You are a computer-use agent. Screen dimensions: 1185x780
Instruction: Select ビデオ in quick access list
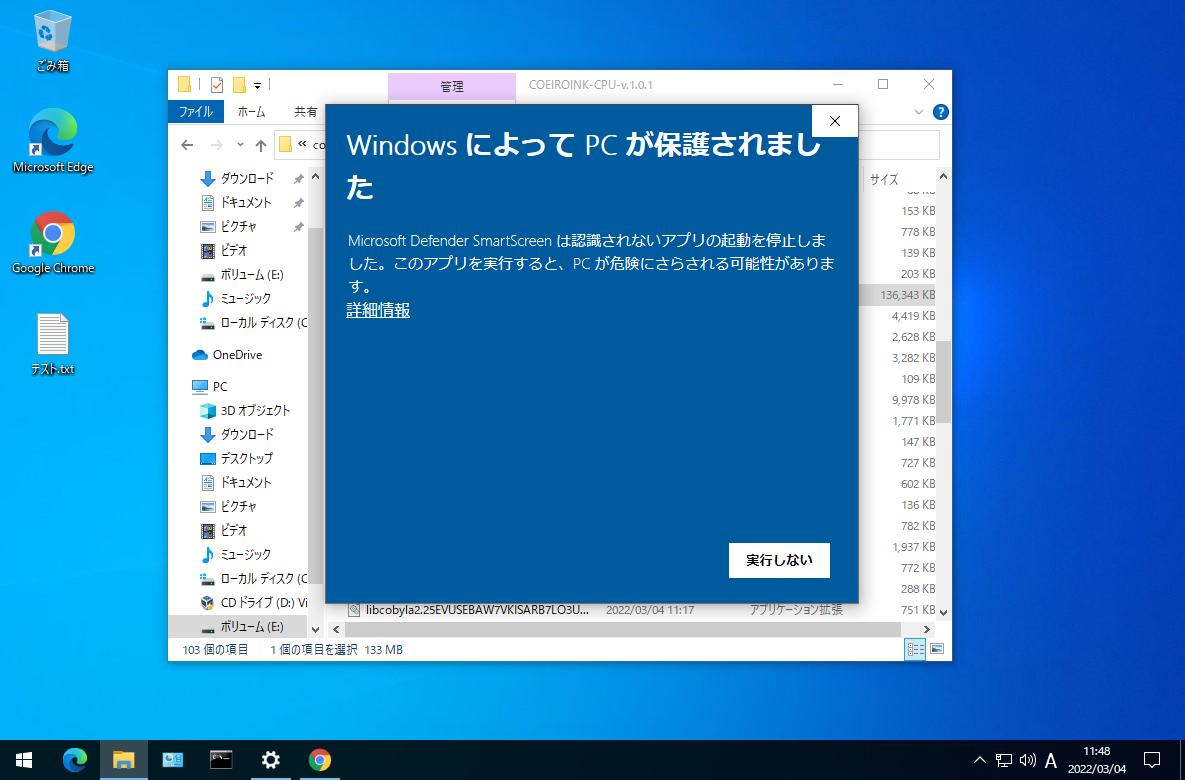point(234,250)
